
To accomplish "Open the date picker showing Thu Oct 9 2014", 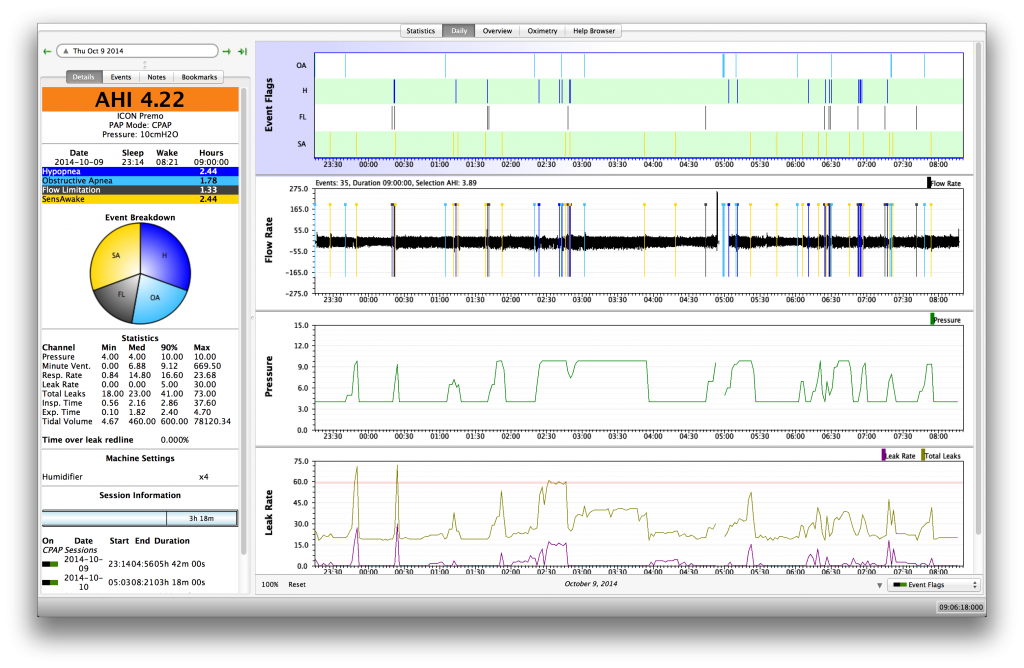I will pyautogui.click(x=137, y=50).
